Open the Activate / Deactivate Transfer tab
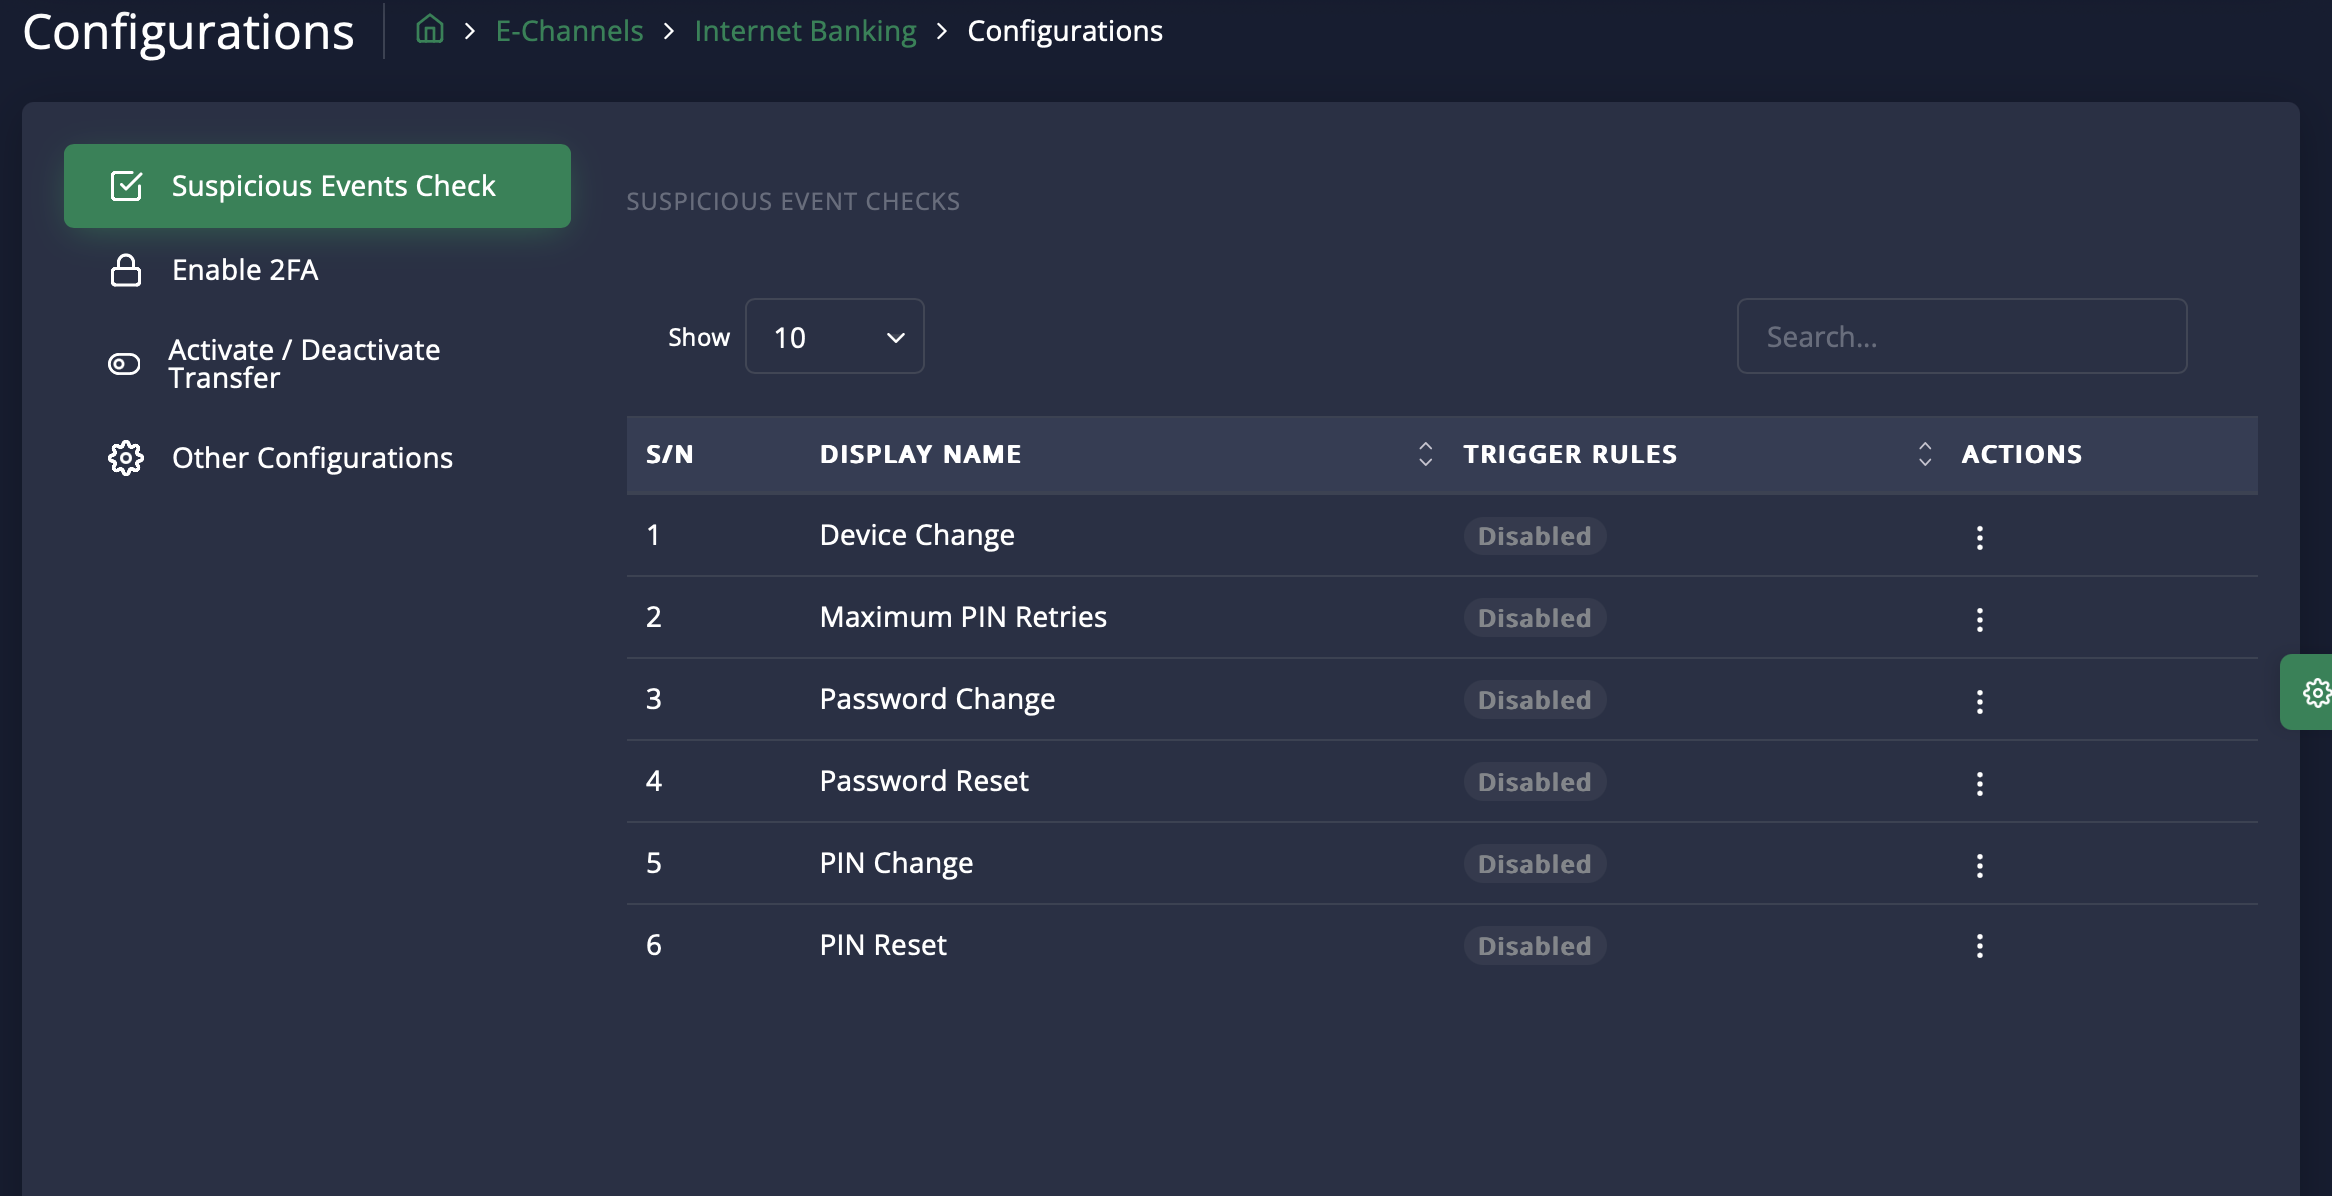 click(303, 364)
